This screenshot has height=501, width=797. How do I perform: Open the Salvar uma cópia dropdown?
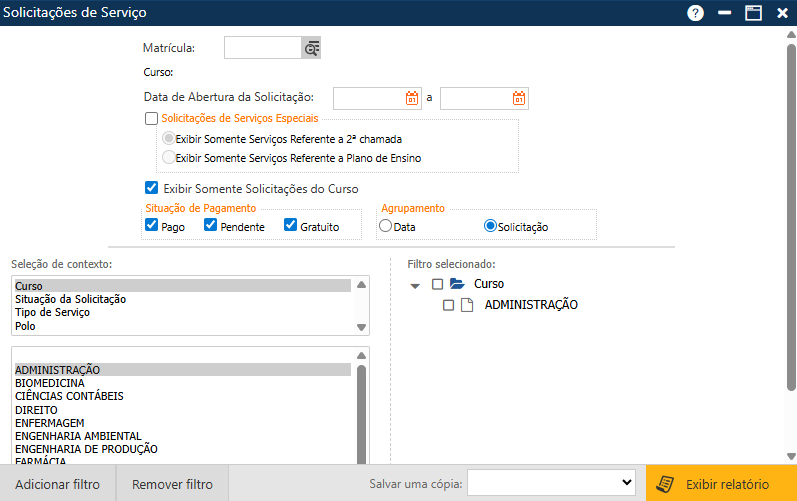tap(552, 483)
